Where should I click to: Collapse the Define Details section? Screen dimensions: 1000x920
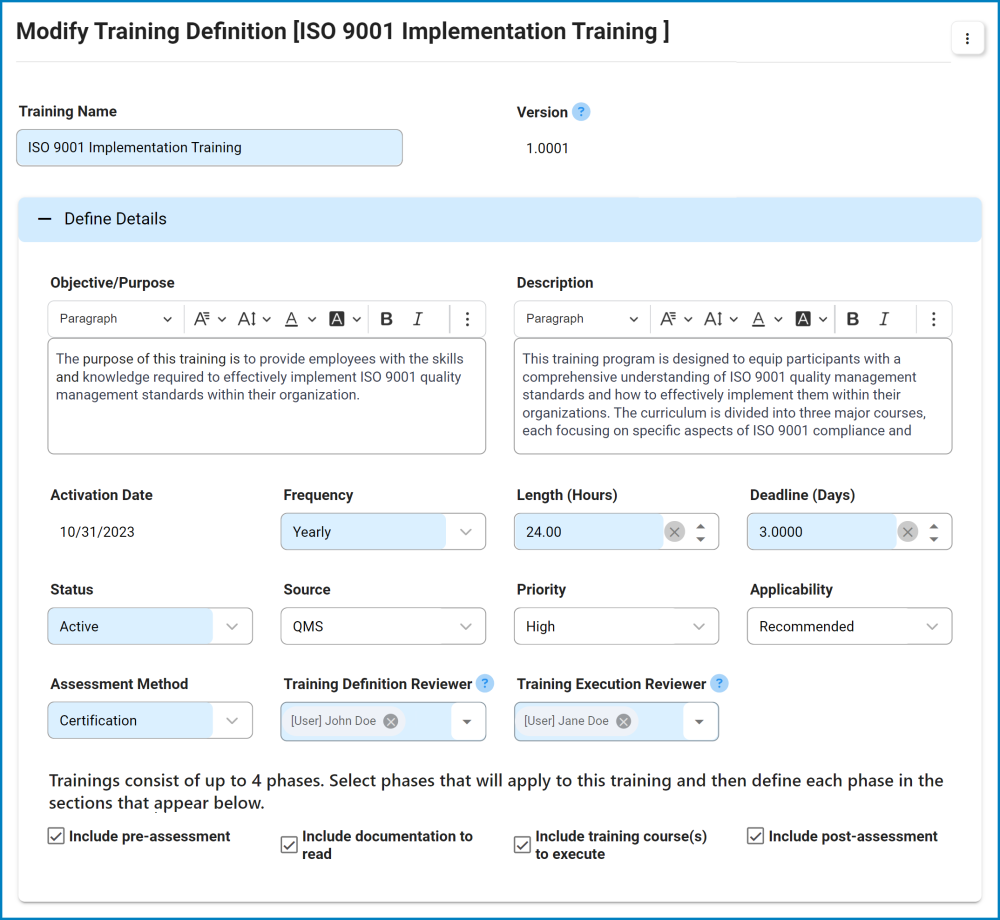click(x=44, y=218)
